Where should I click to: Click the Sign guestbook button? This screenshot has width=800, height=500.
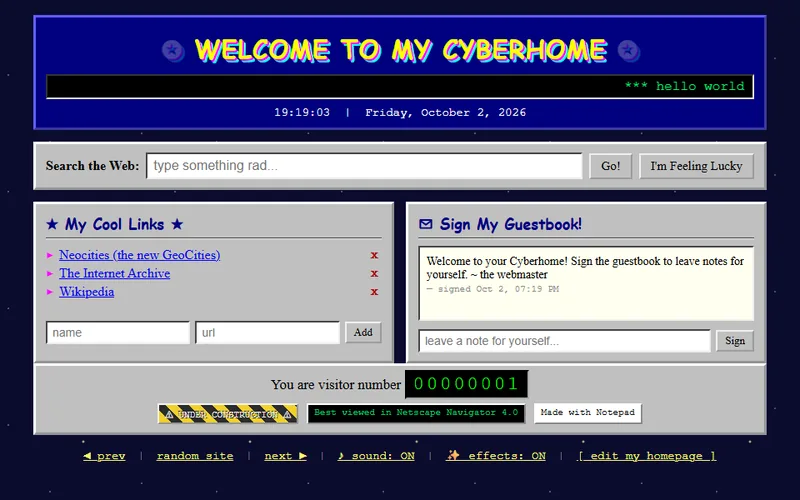point(735,341)
